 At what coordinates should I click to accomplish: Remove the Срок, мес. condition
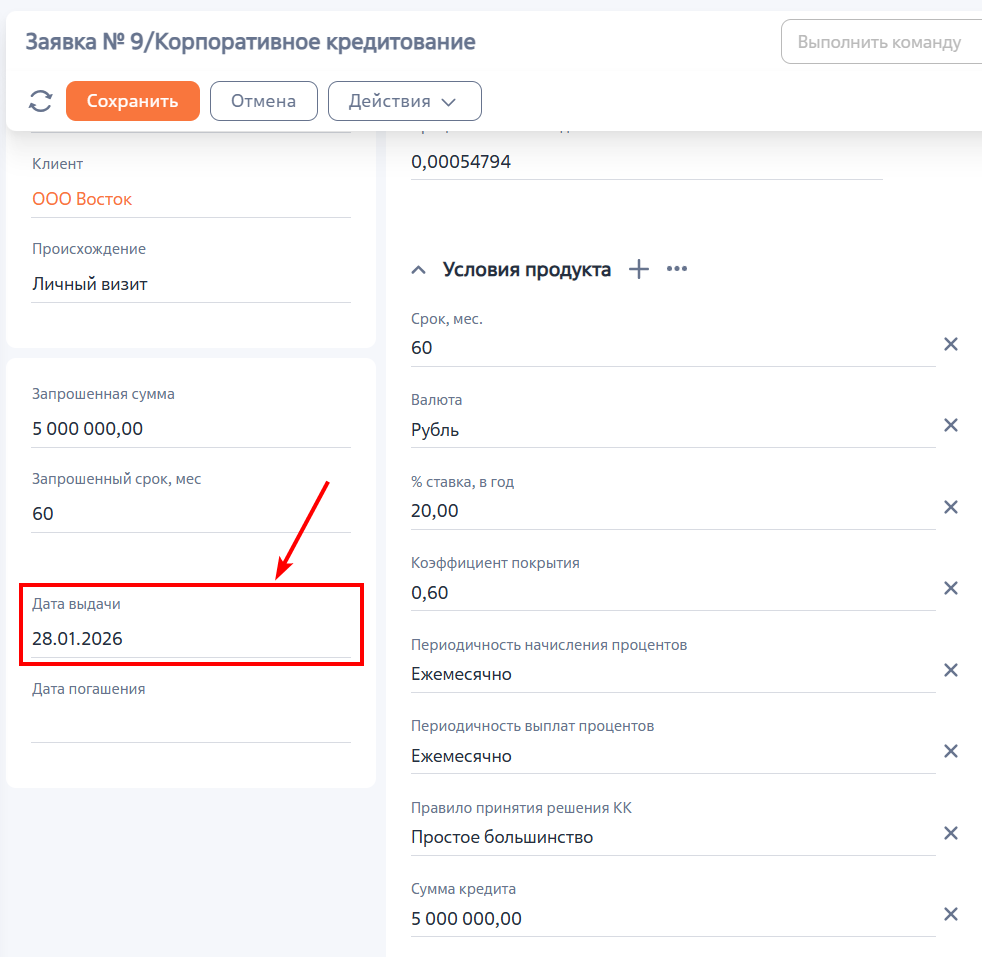point(951,344)
